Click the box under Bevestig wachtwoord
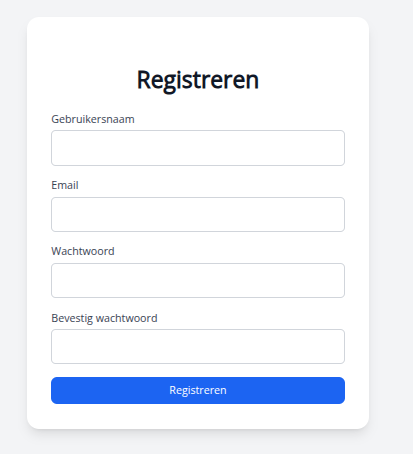Screen dimensions: 413x454 (198, 346)
